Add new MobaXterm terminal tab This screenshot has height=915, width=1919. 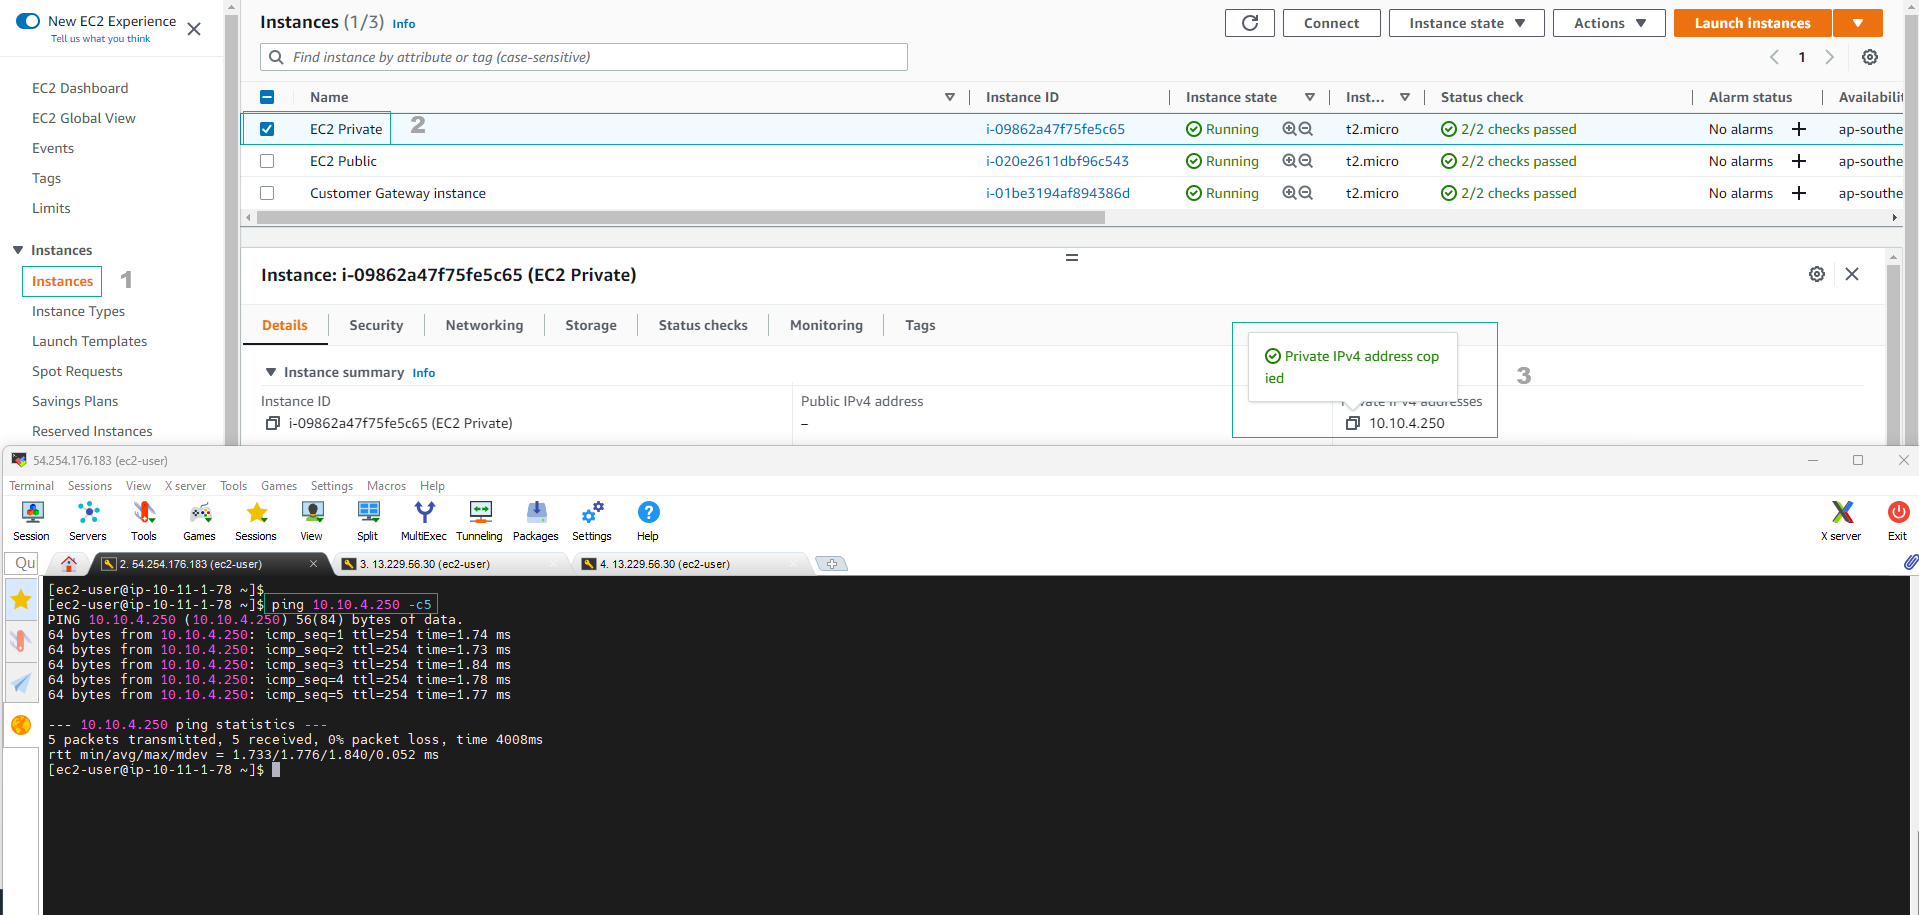click(x=832, y=564)
